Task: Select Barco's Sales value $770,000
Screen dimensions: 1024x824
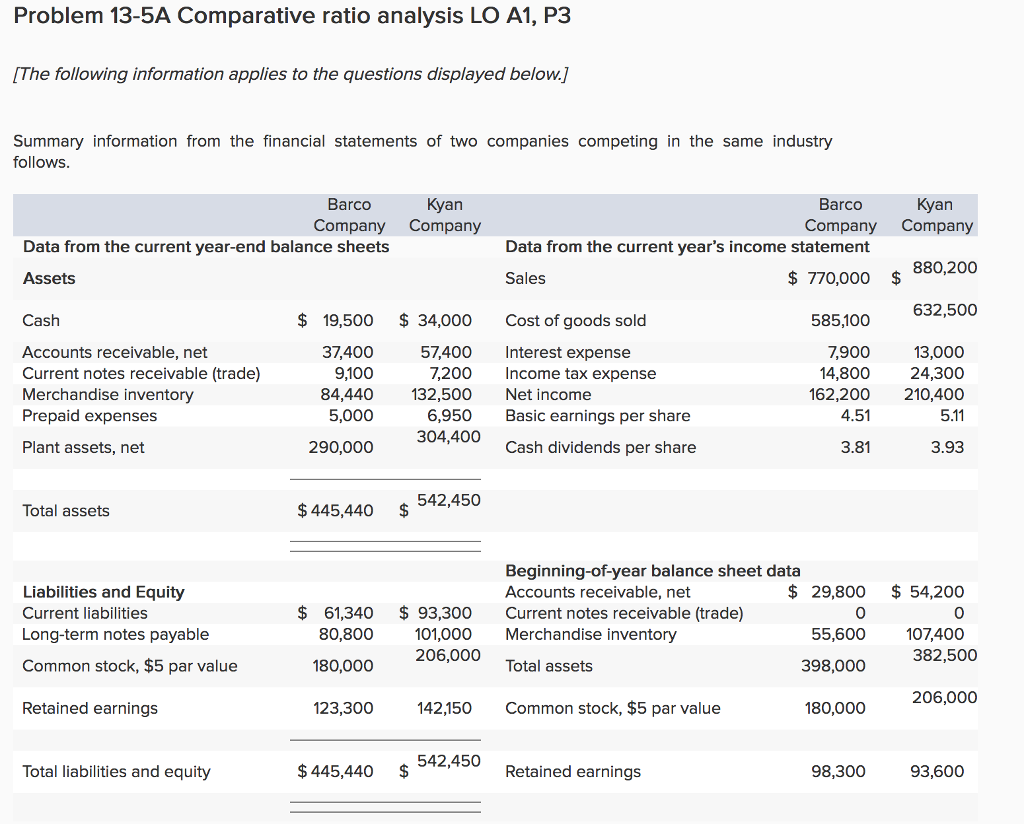Action: tap(829, 278)
